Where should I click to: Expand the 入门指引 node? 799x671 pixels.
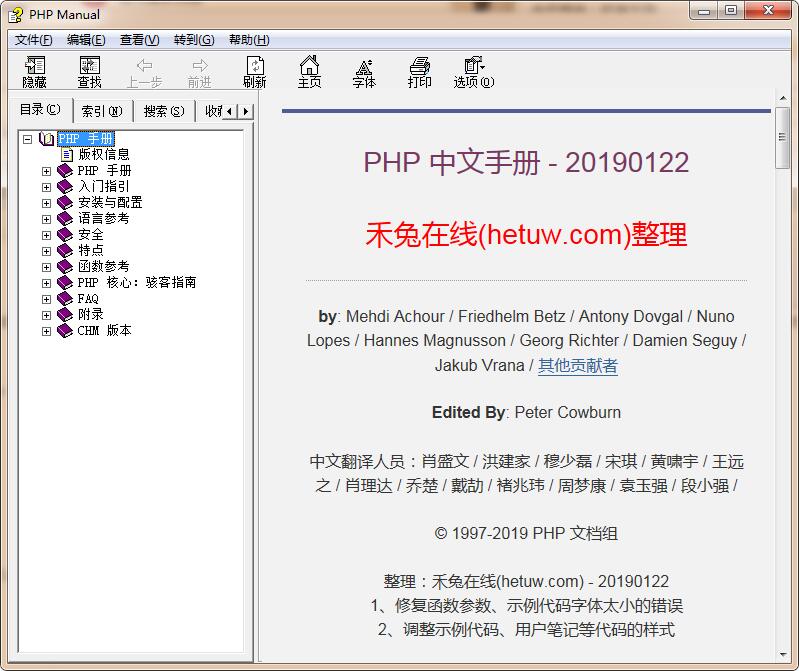46,187
